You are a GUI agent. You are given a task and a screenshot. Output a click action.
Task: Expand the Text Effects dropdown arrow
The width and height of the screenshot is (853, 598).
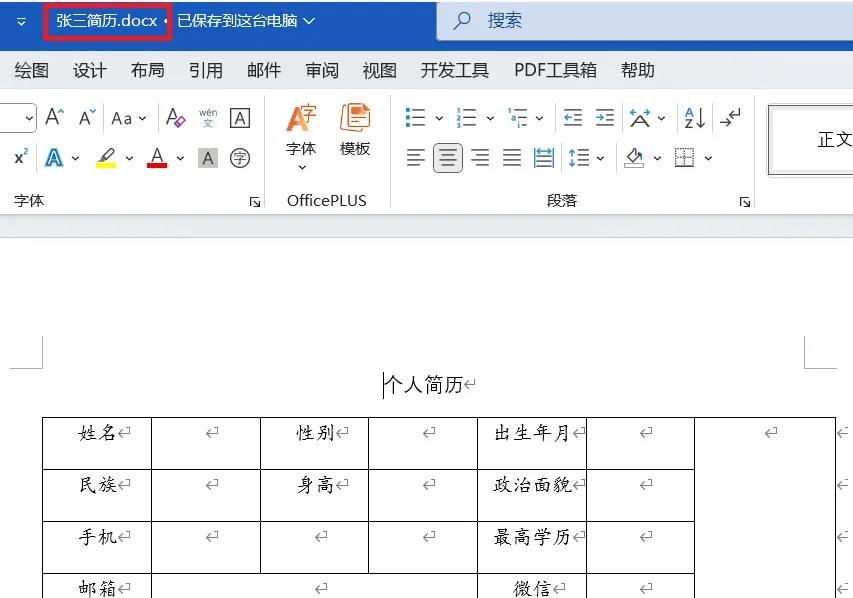point(75,159)
